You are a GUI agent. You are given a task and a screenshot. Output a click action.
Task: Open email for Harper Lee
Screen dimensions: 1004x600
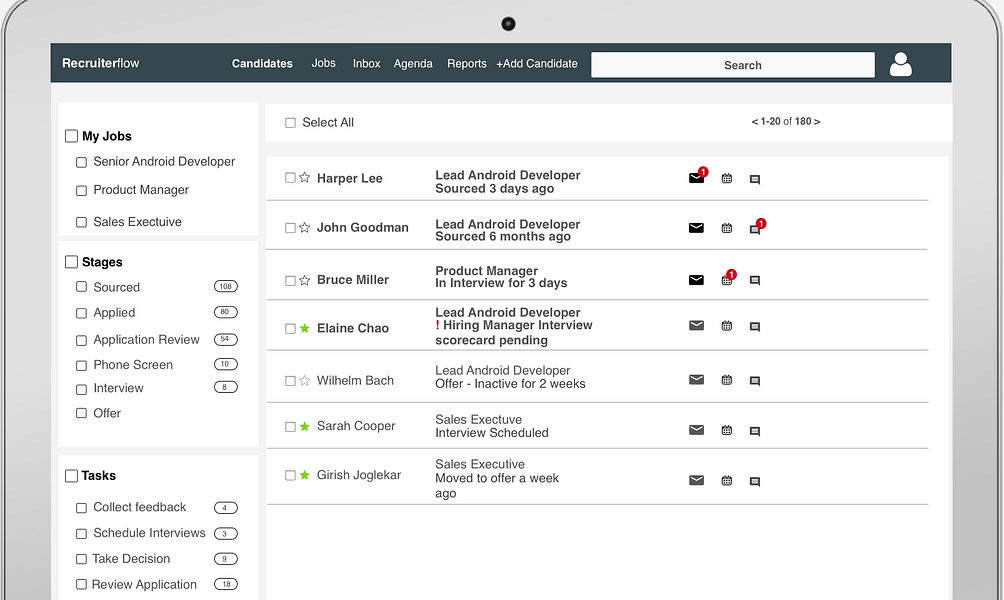(696, 178)
